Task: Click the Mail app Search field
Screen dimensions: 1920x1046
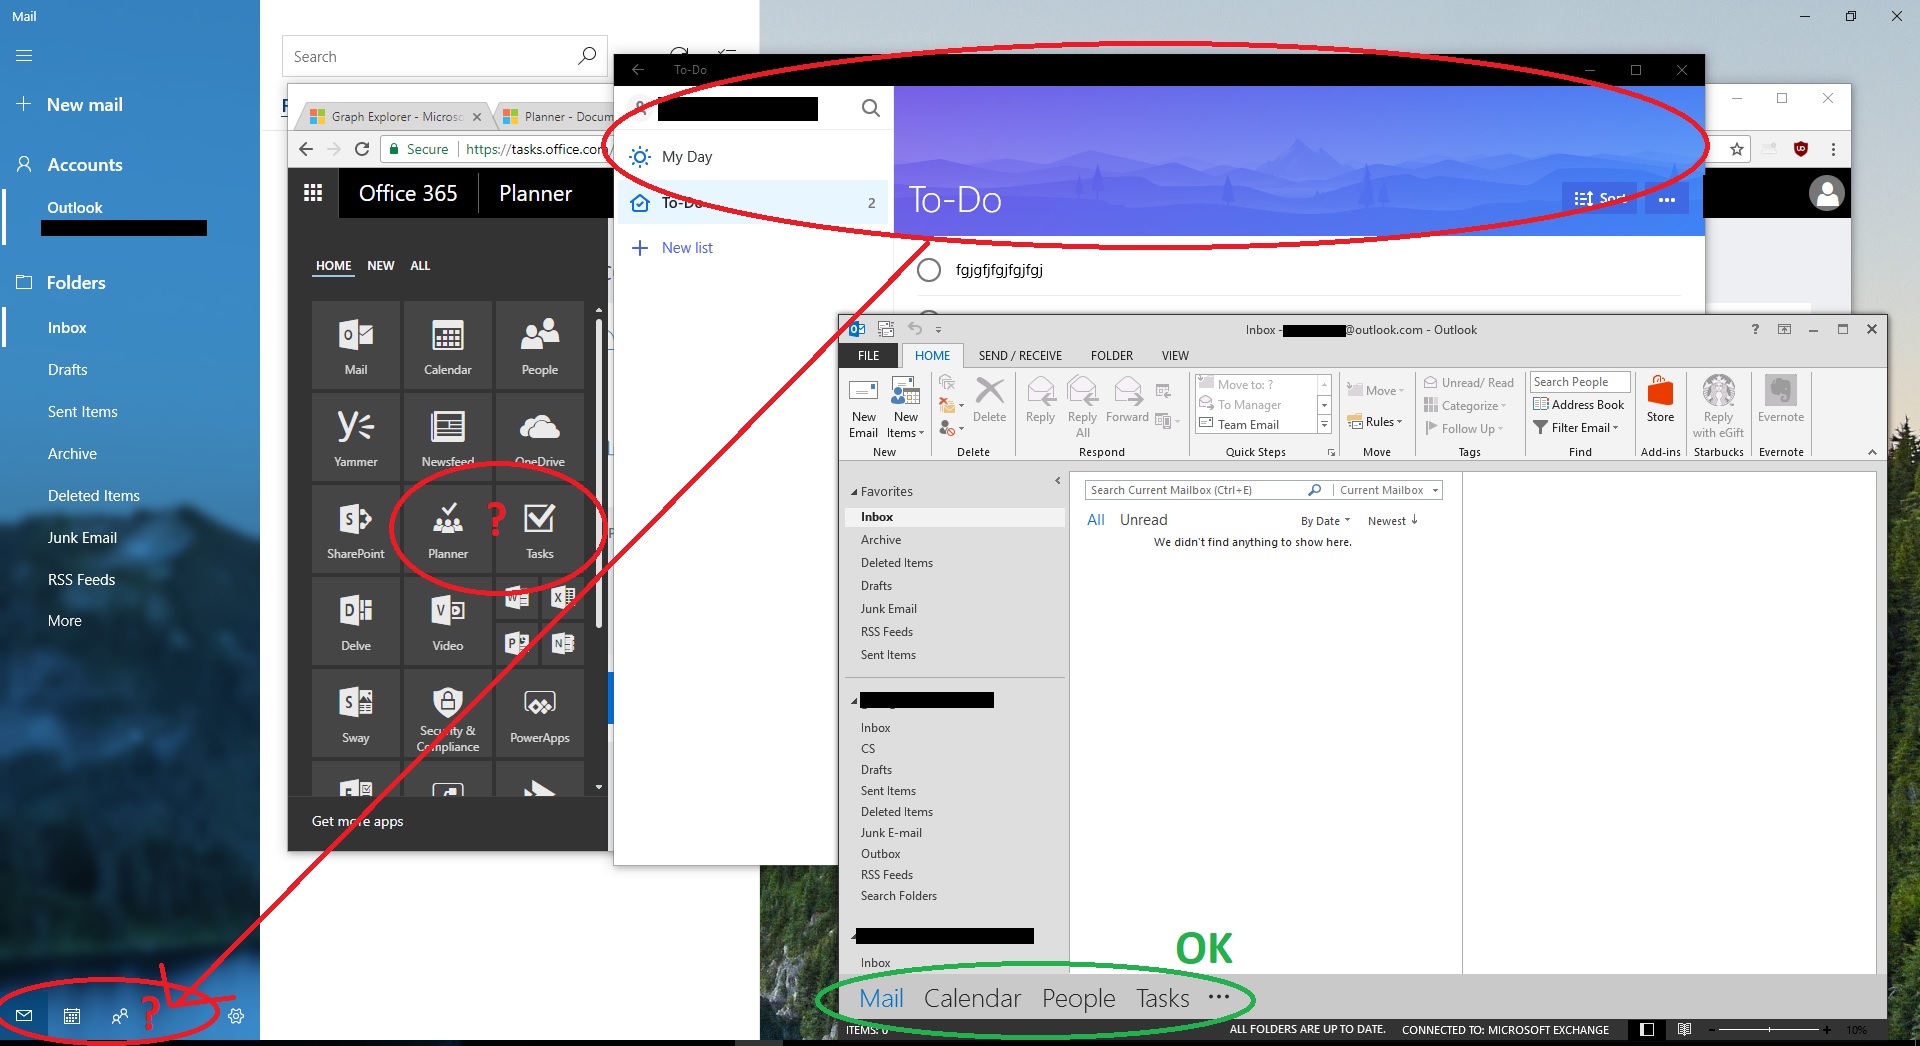Action: [x=445, y=57]
